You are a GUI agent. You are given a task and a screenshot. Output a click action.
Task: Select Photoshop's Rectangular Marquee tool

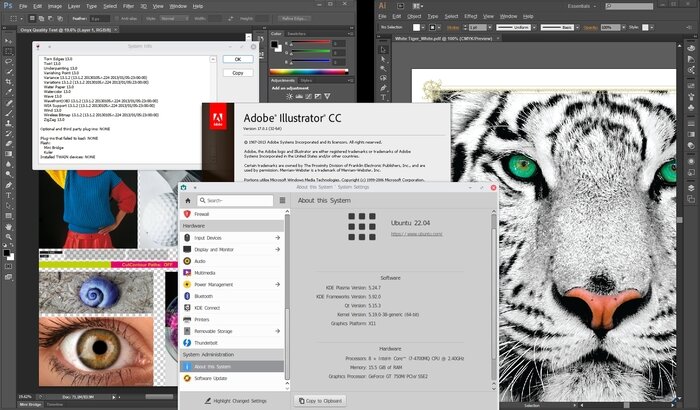(8, 51)
